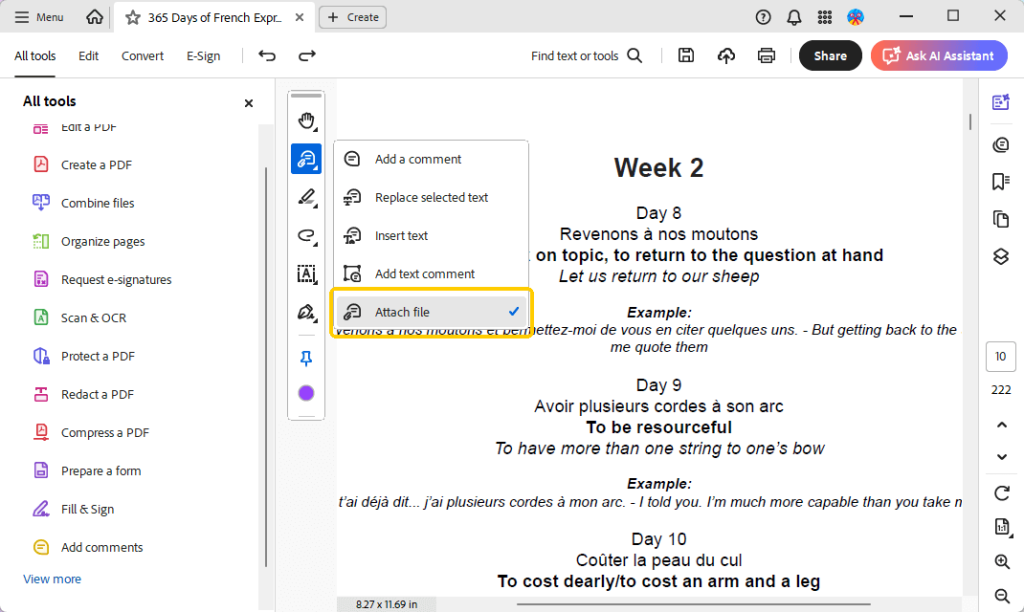Pin the comment toolbar open

306,358
